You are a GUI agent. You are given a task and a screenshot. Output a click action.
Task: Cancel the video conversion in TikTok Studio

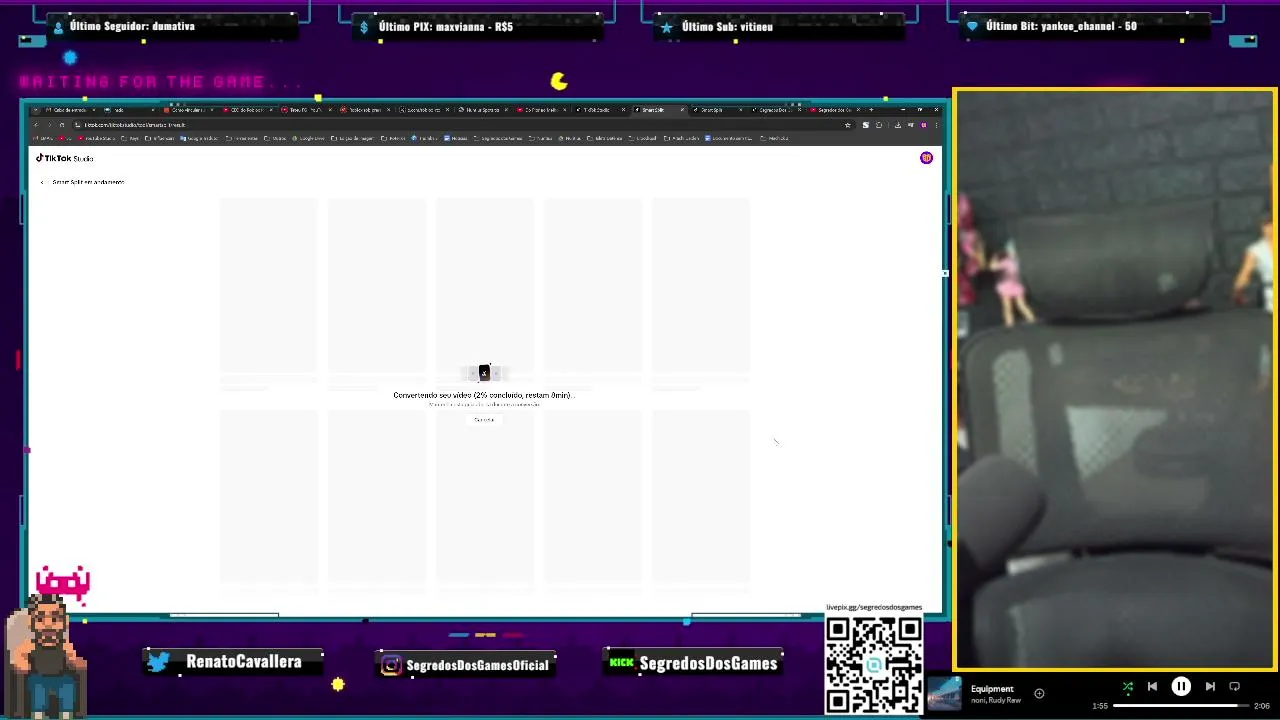coord(484,420)
